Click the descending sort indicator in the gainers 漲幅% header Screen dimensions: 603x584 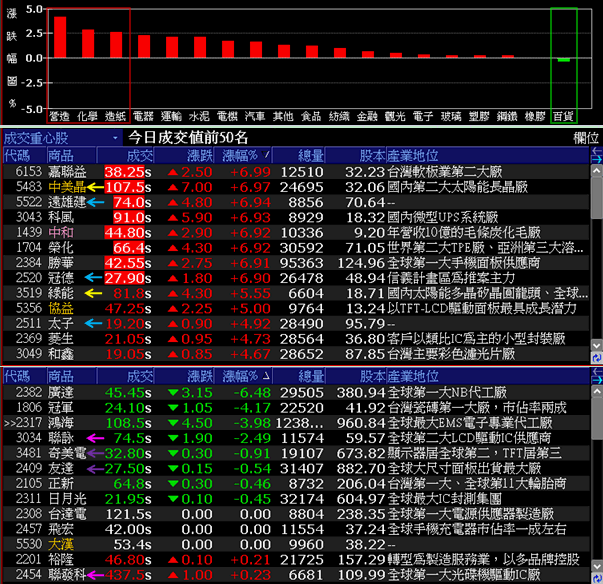pos(265,155)
